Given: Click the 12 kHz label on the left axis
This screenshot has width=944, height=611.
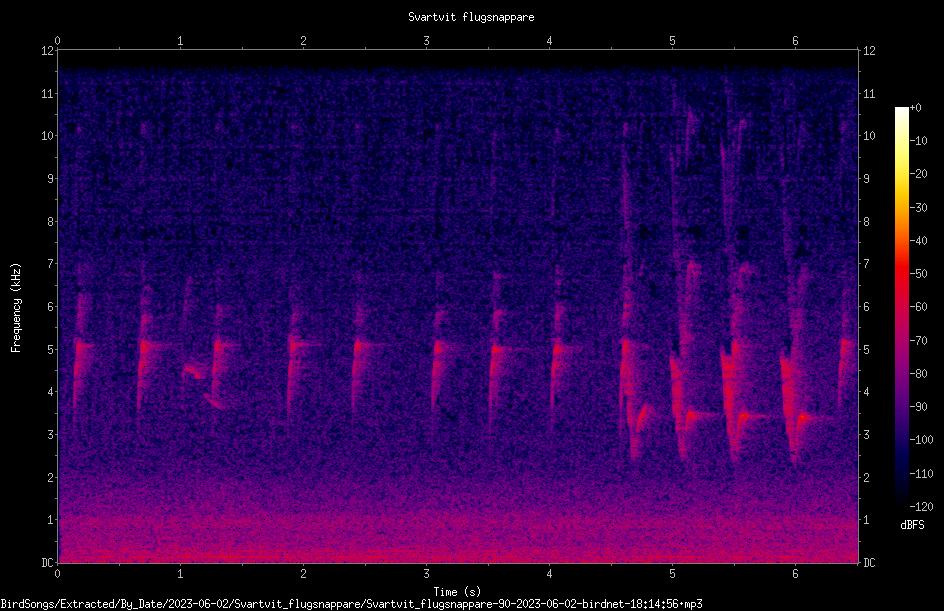Looking at the screenshot, I should coord(48,51).
